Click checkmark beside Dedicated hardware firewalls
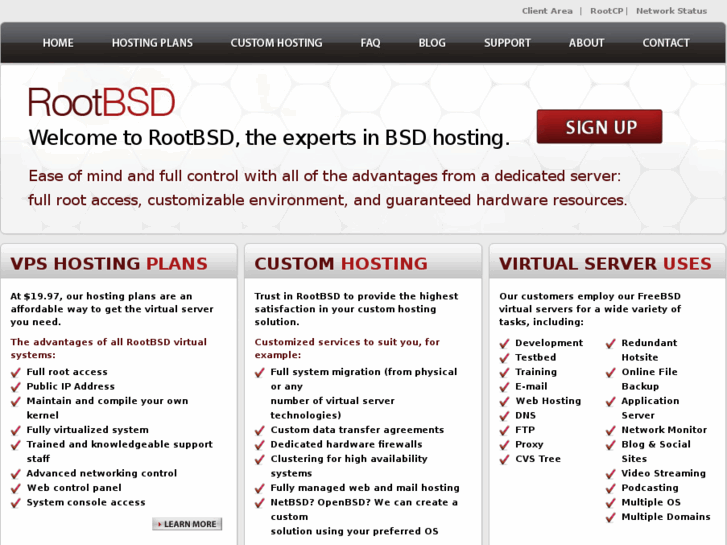 [260, 445]
